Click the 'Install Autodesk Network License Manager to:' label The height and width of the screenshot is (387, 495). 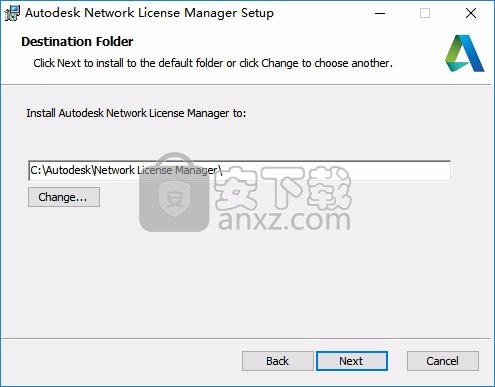(x=136, y=113)
